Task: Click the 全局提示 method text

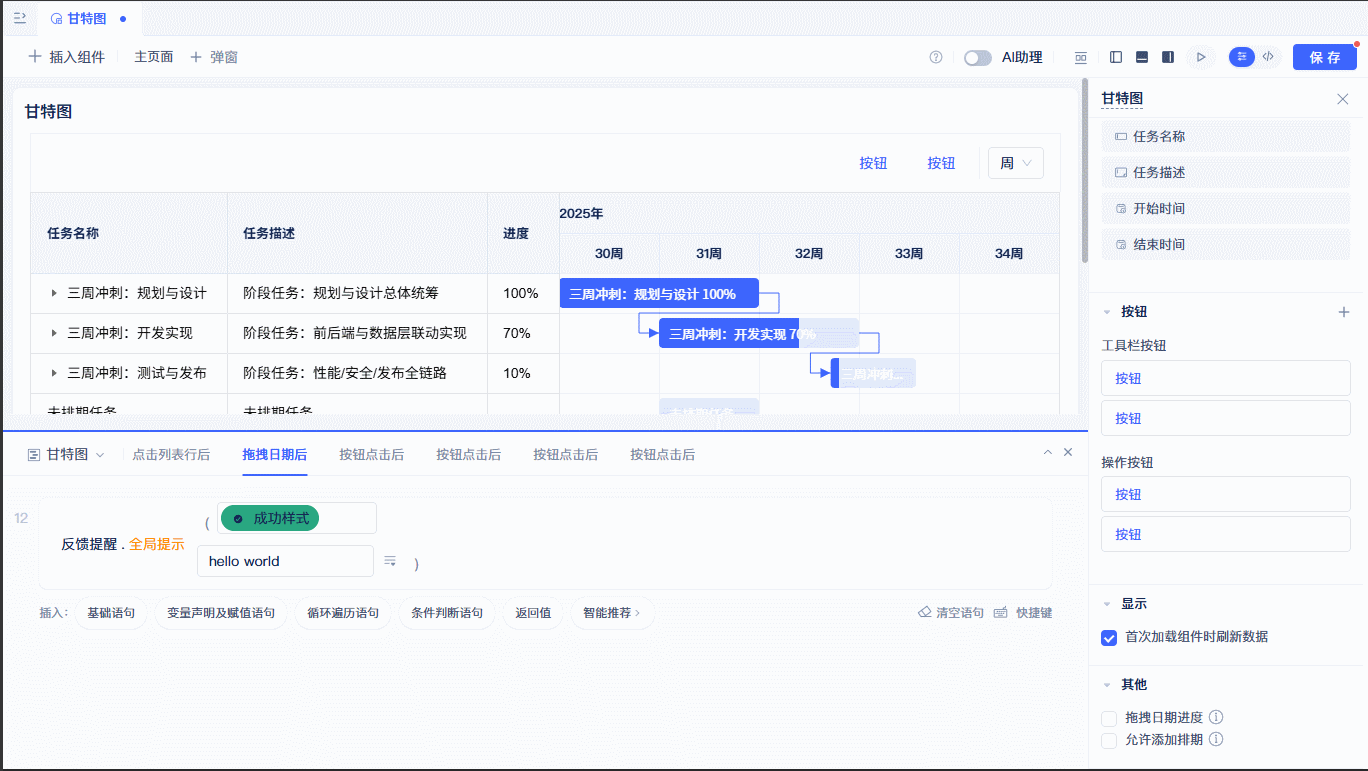Action: click(x=157, y=544)
